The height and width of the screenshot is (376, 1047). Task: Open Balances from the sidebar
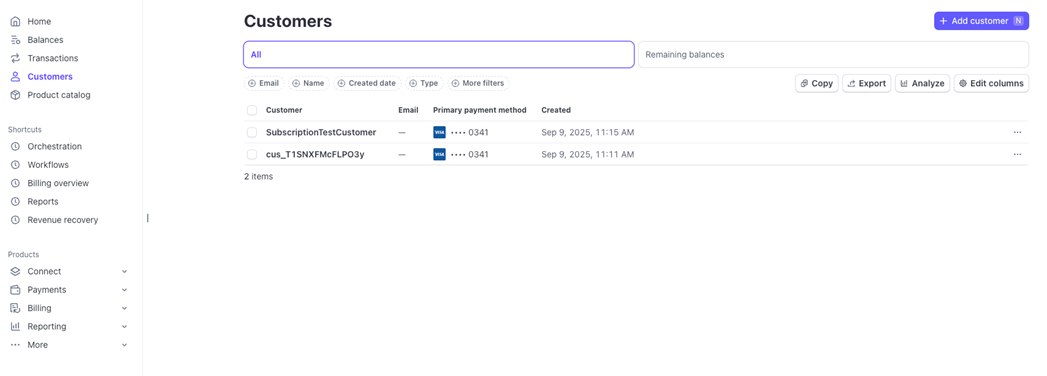[x=45, y=40]
